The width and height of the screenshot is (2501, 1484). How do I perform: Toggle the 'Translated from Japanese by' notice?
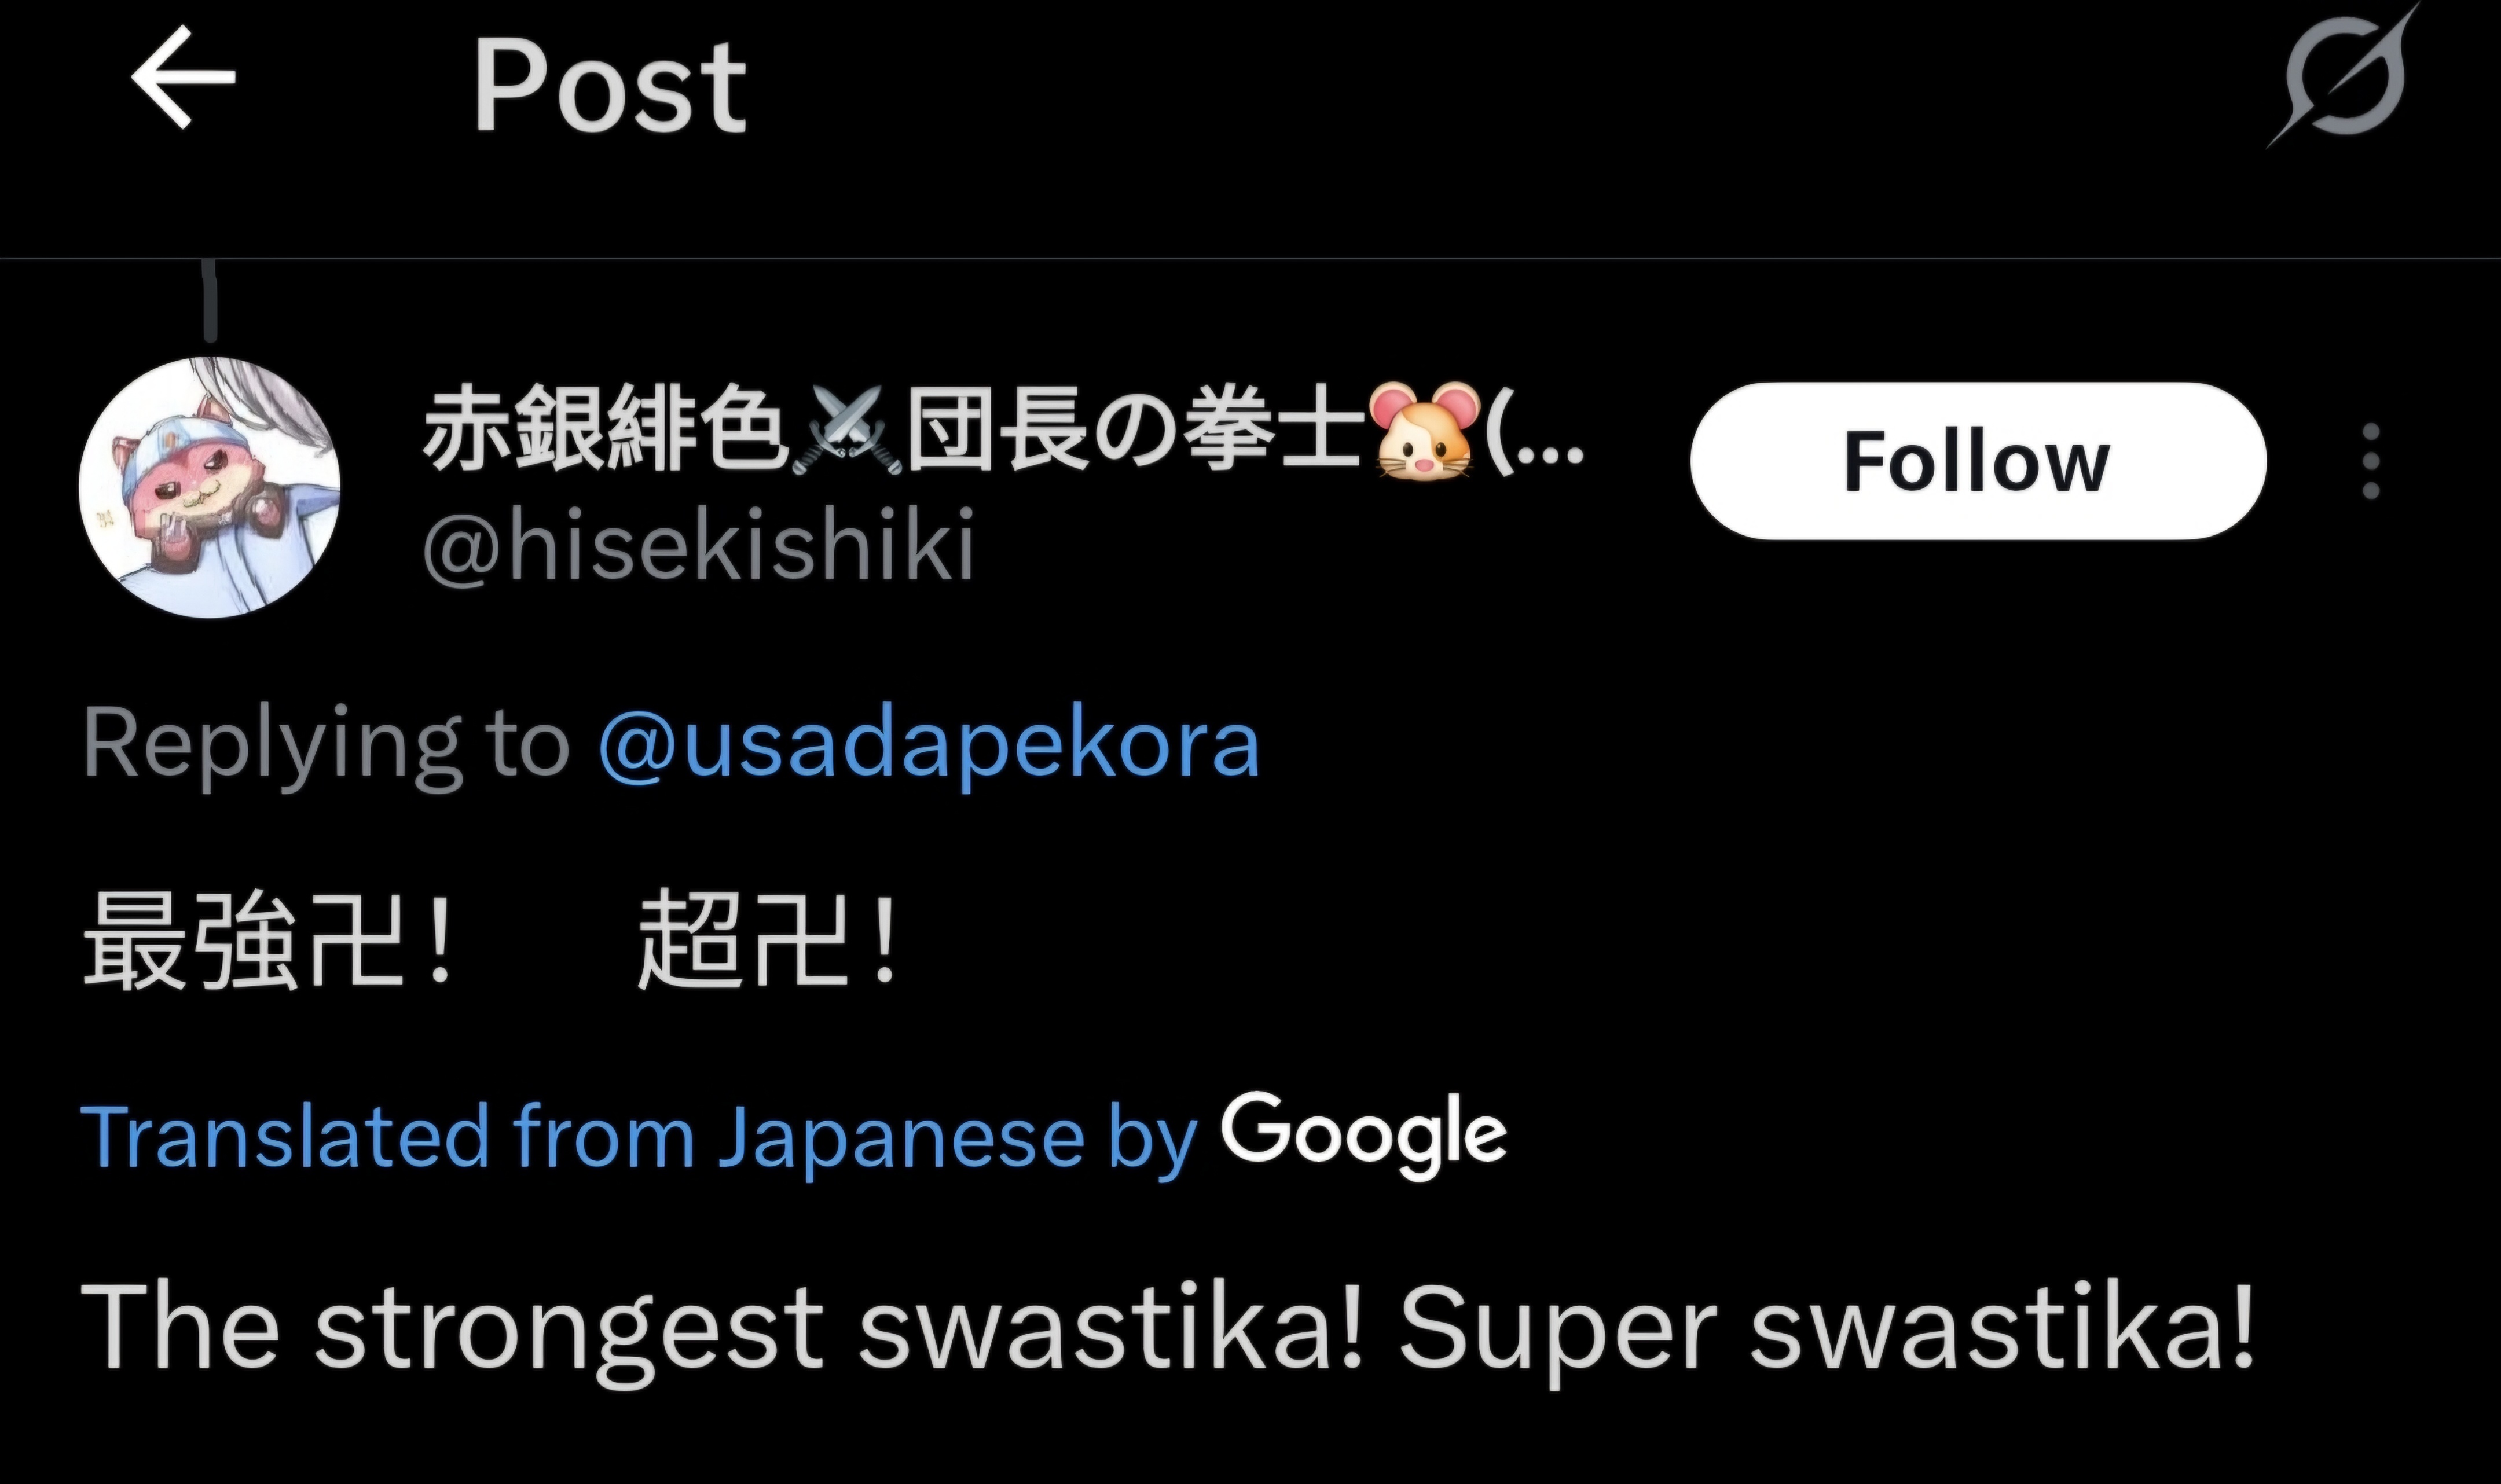click(639, 1138)
